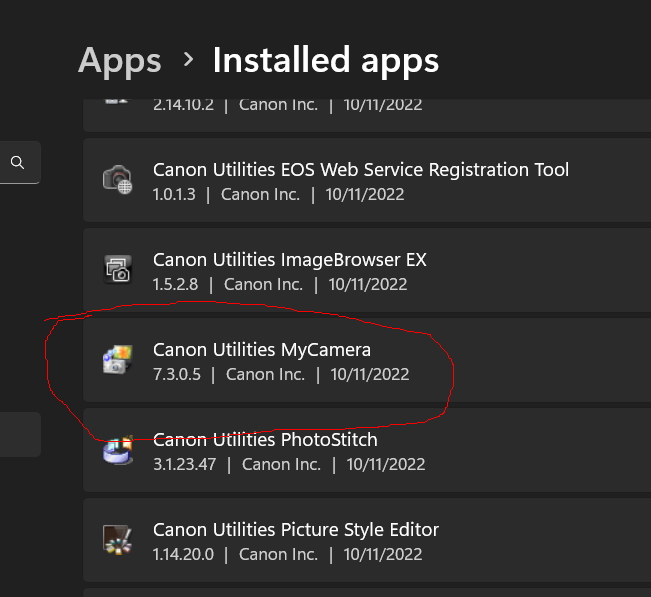This screenshot has height=597, width=651.
Task: Click the ImageBrowser EX camera icon
Action: click(x=117, y=270)
